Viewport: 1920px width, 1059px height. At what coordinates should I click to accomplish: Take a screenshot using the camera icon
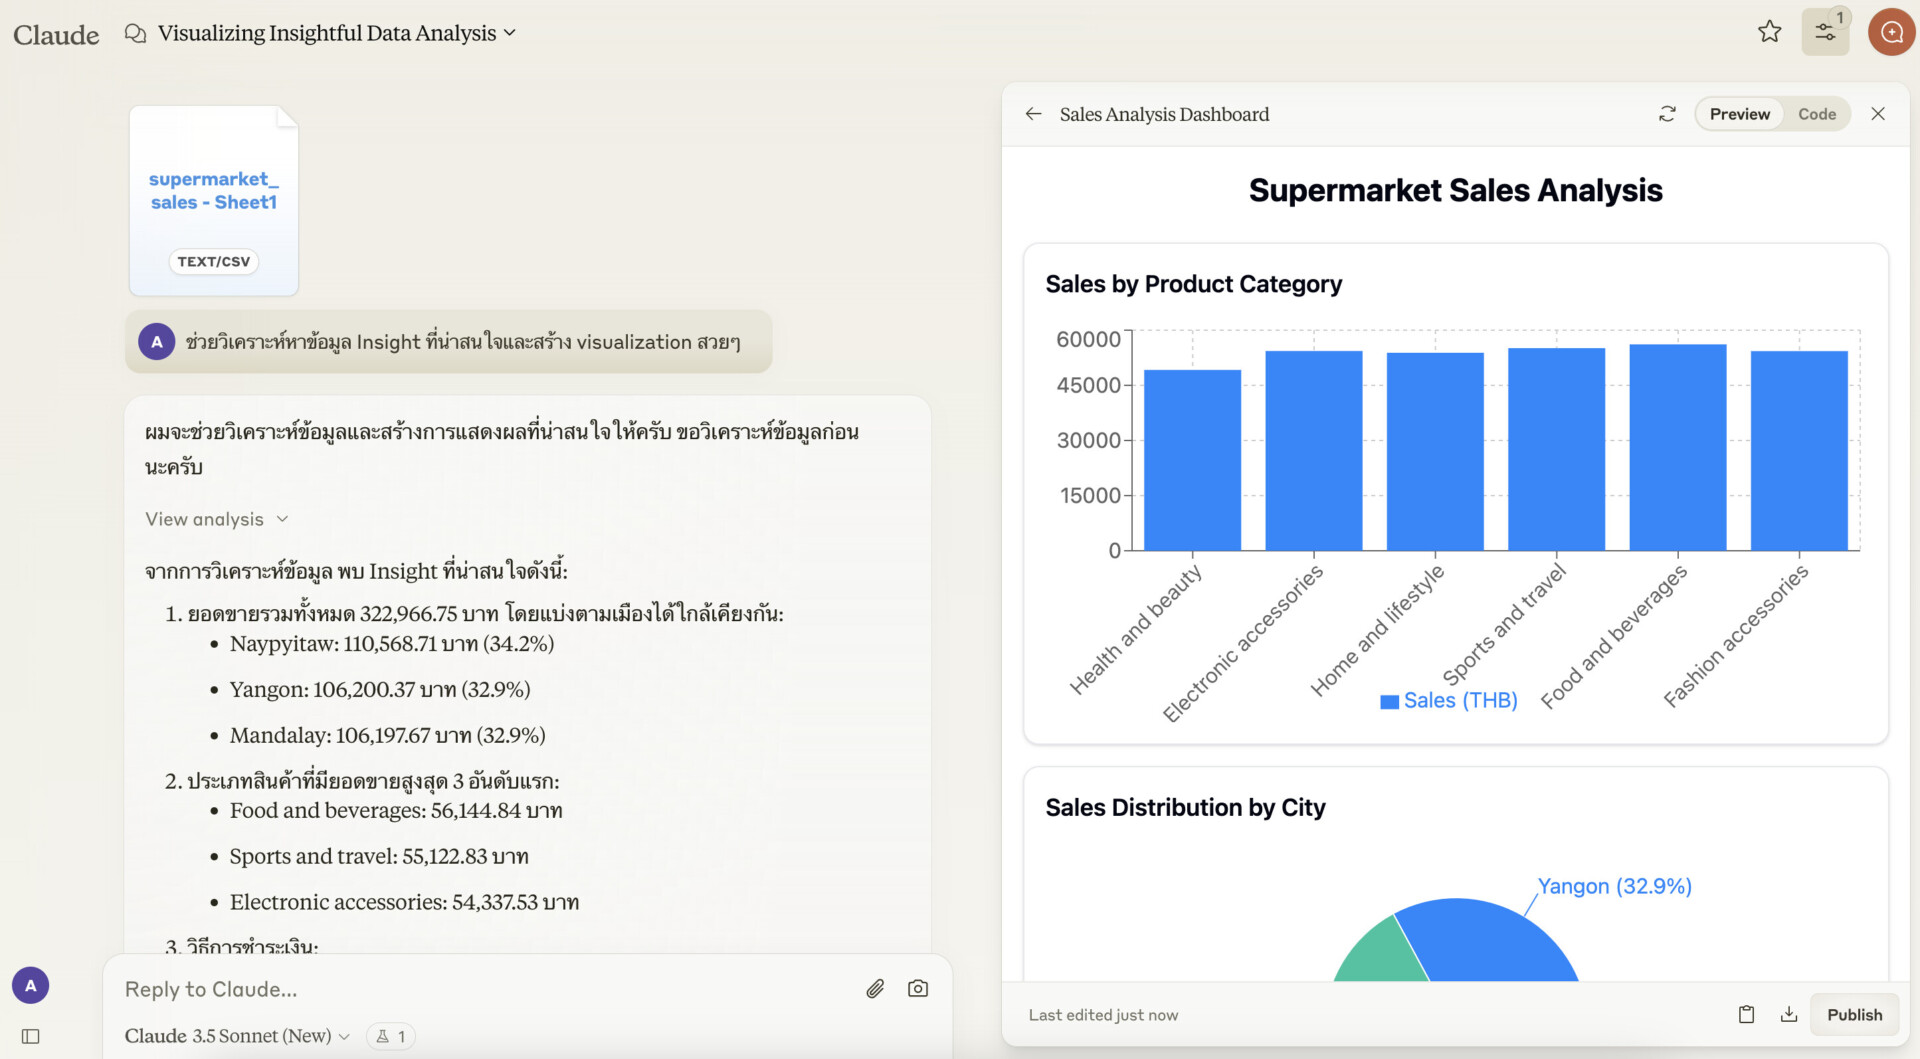[x=918, y=988]
